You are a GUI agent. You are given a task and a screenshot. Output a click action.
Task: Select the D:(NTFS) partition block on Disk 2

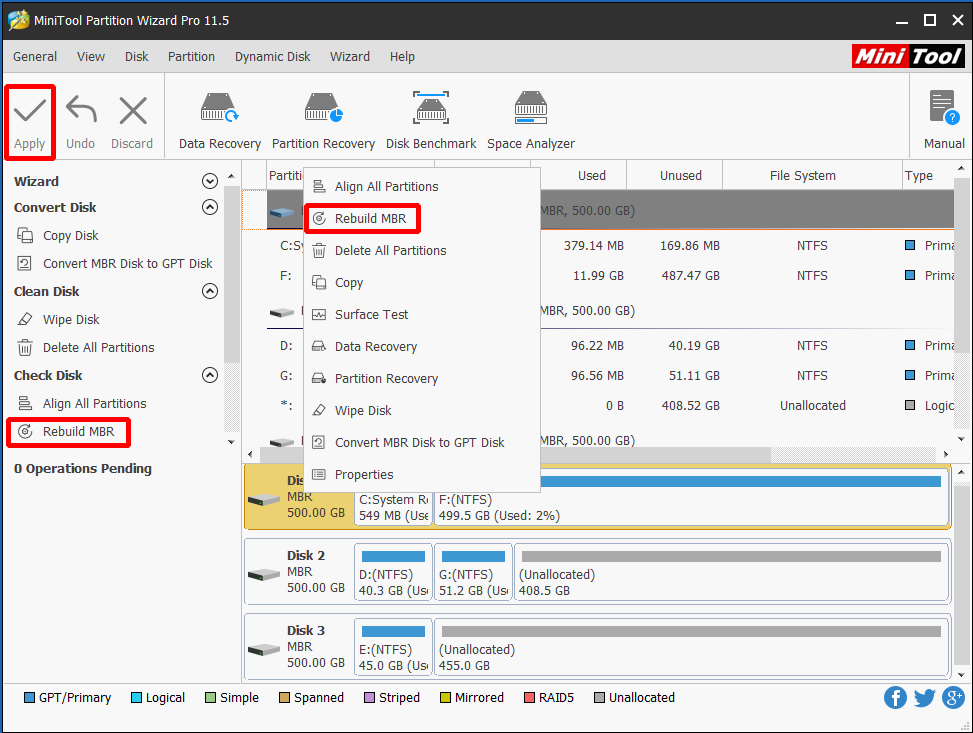[x=393, y=572]
